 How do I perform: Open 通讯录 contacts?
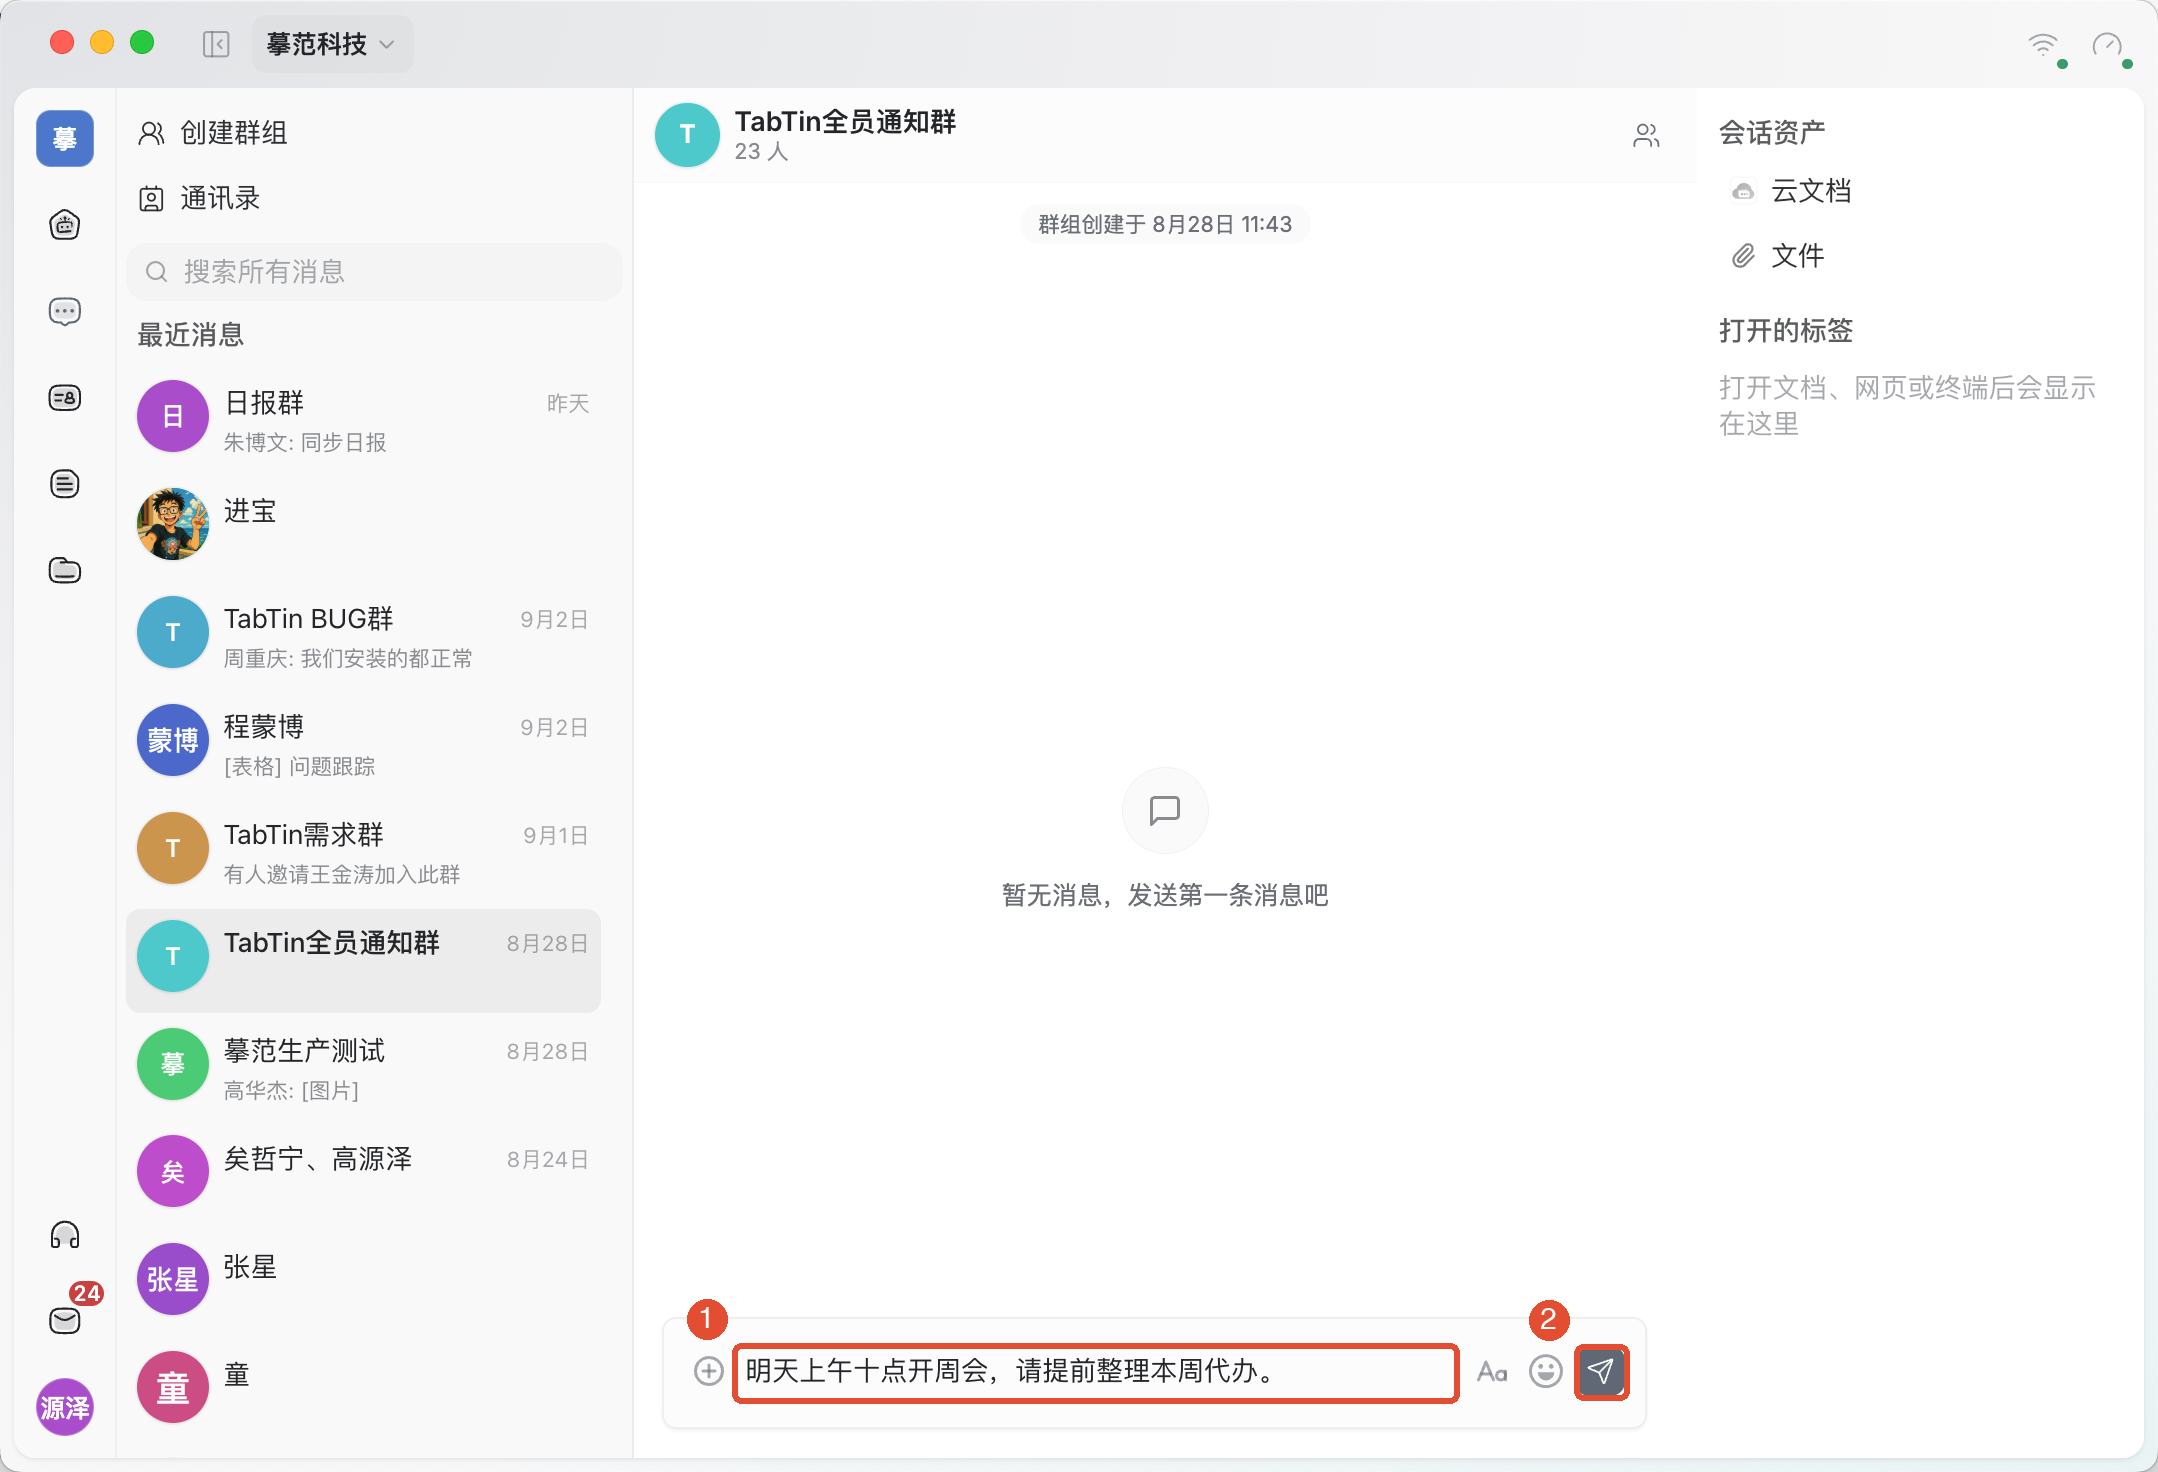[199, 198]
